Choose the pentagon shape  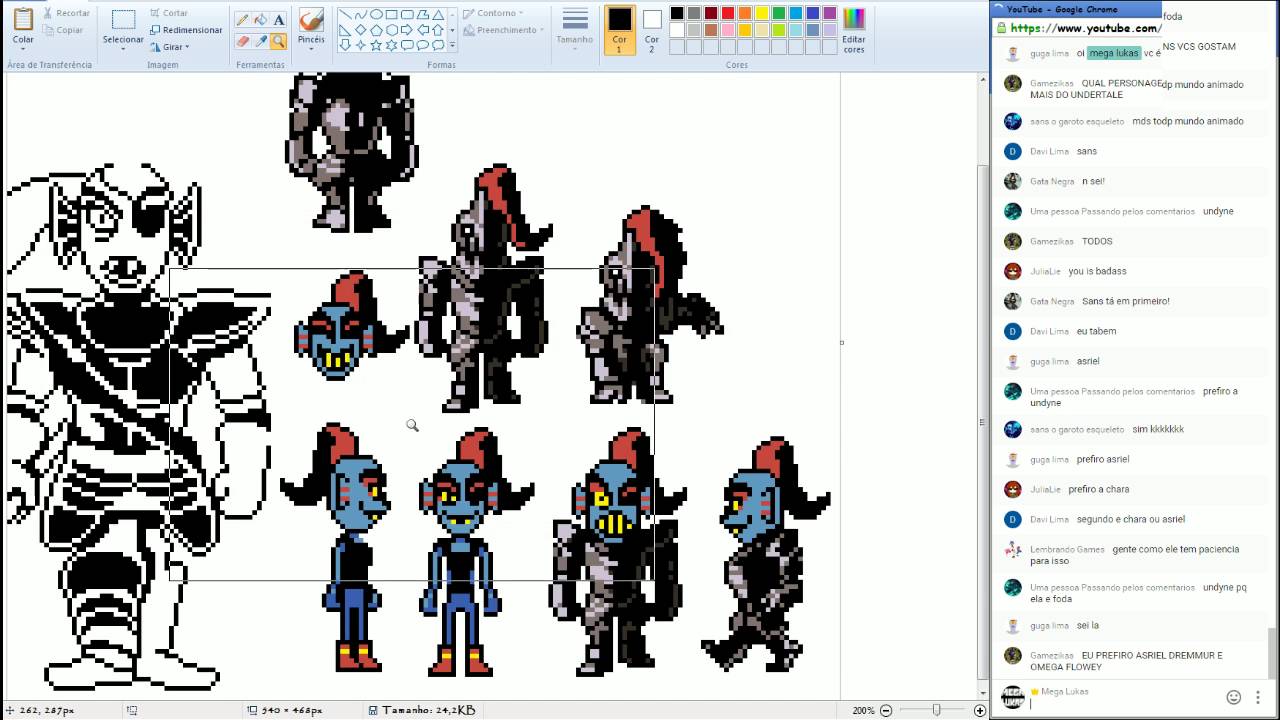pyautogui.click(x=376, y=30)
